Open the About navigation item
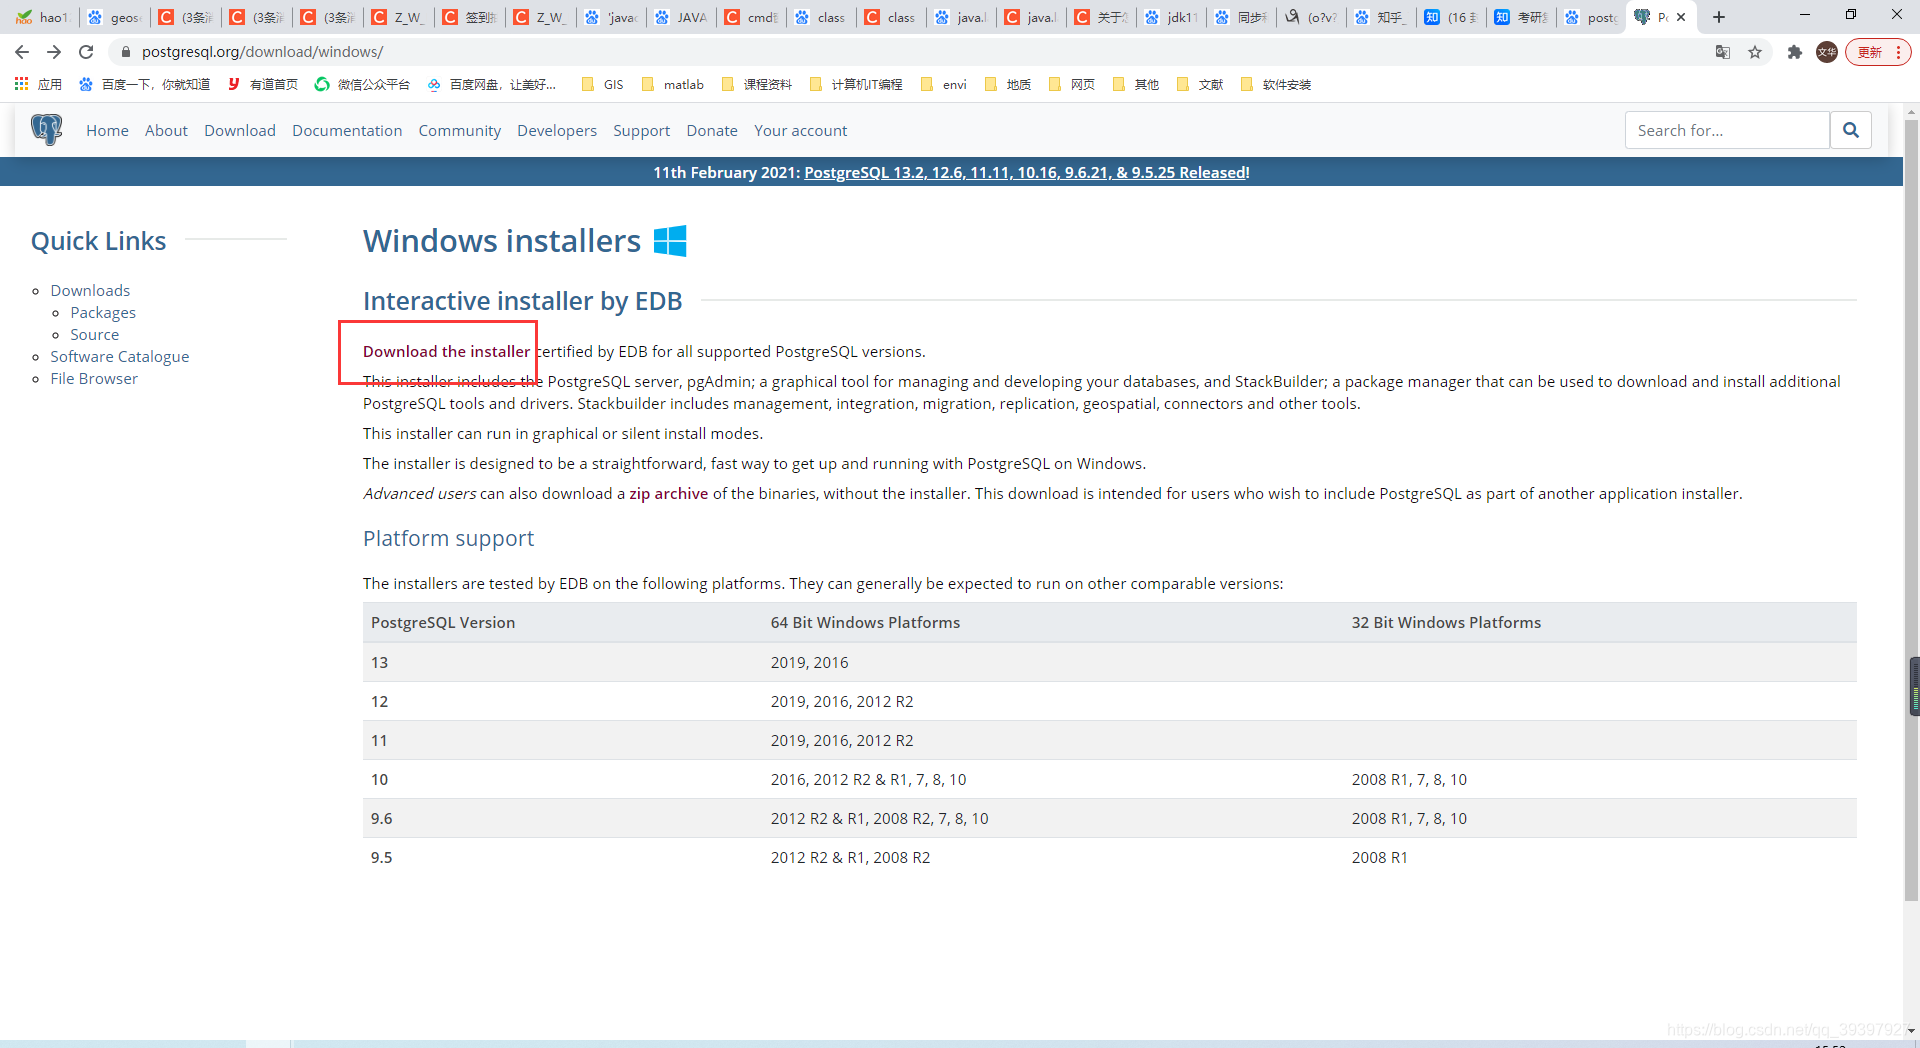The height and width of the screenshot is (1048, 1920). [166, 130]
